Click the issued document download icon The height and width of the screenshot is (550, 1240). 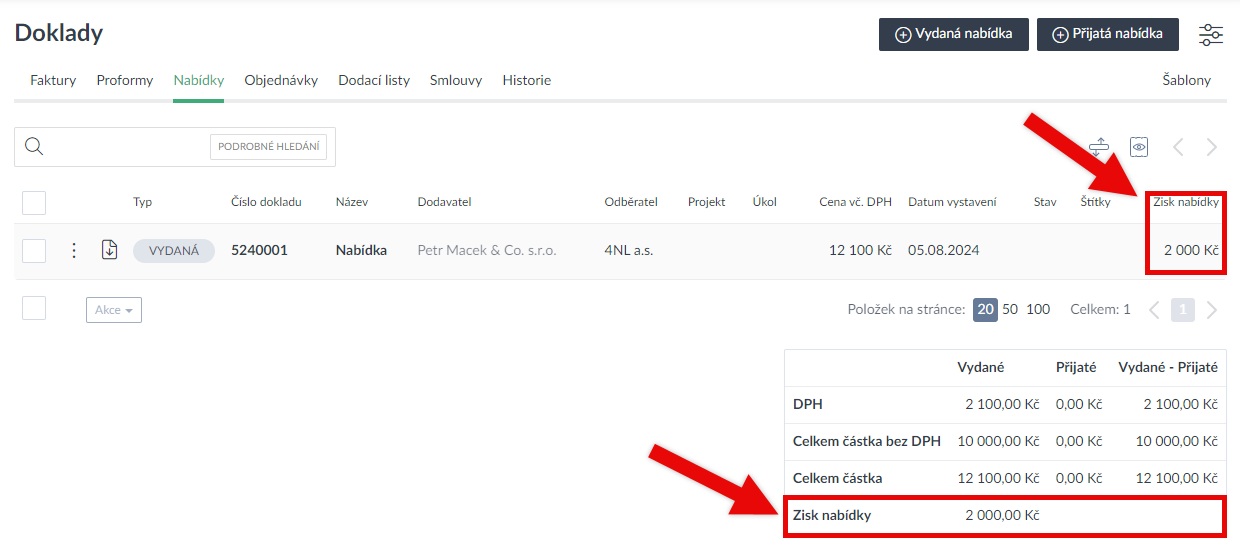coord(110,250)
